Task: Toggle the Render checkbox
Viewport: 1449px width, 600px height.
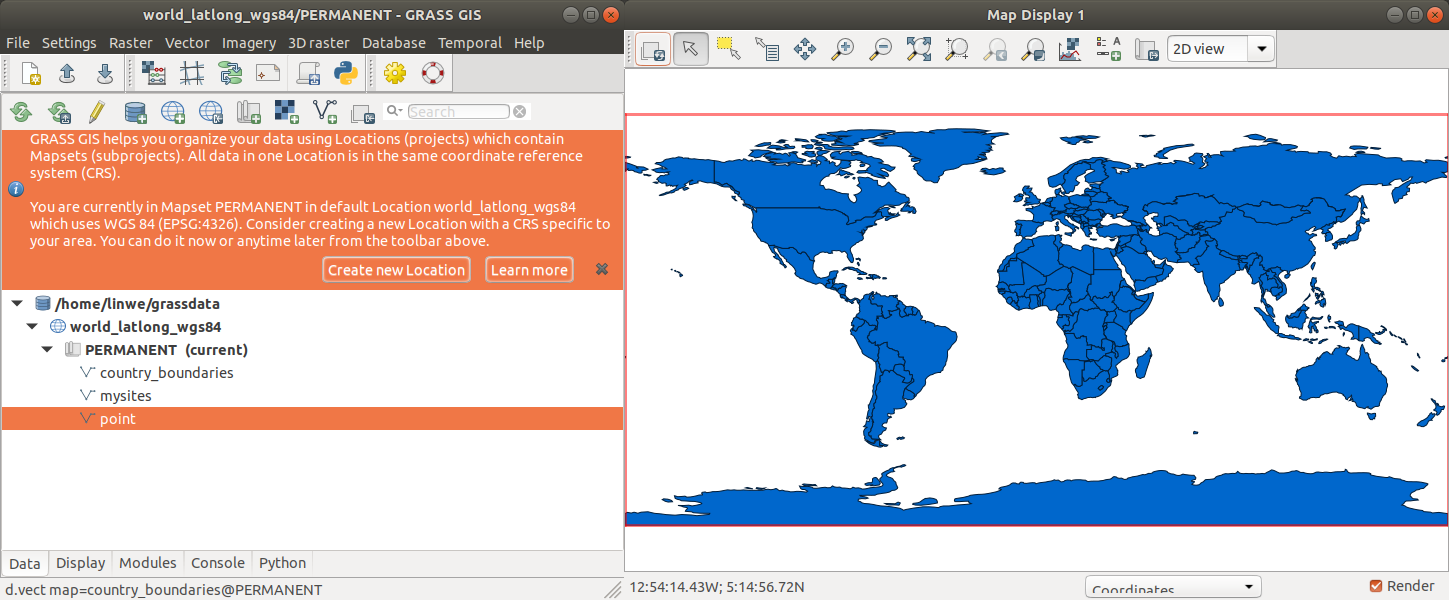Action: point(1376,586)
